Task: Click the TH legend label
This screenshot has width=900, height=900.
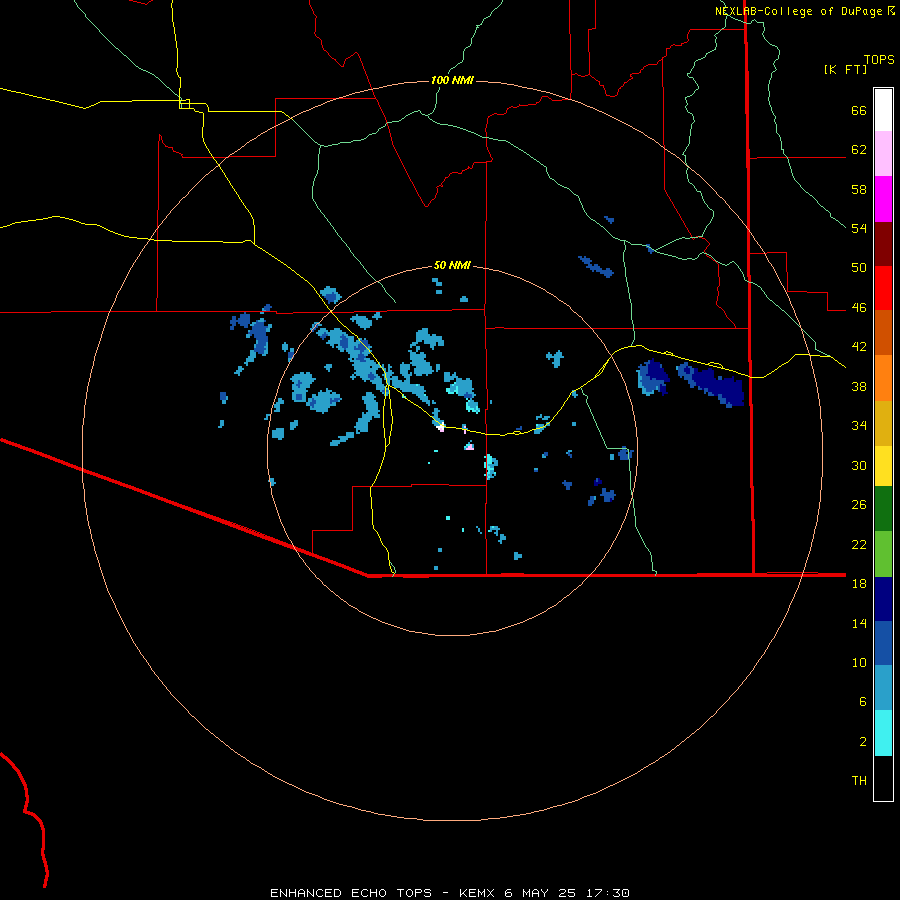Action: pos(859,781)
